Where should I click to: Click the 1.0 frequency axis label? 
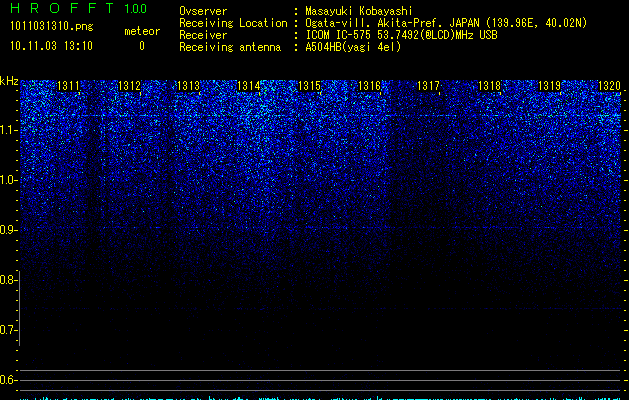pos(8,180)
